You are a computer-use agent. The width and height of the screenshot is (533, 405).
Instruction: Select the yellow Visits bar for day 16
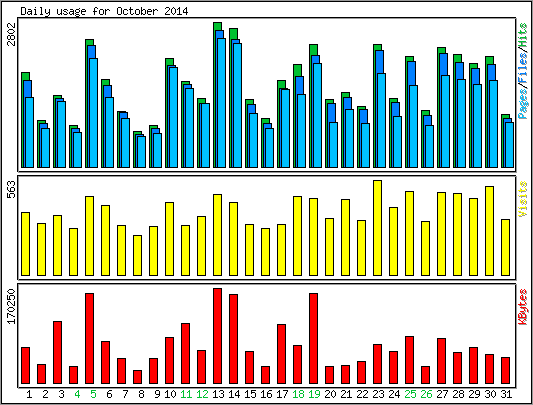pos(265,252)
